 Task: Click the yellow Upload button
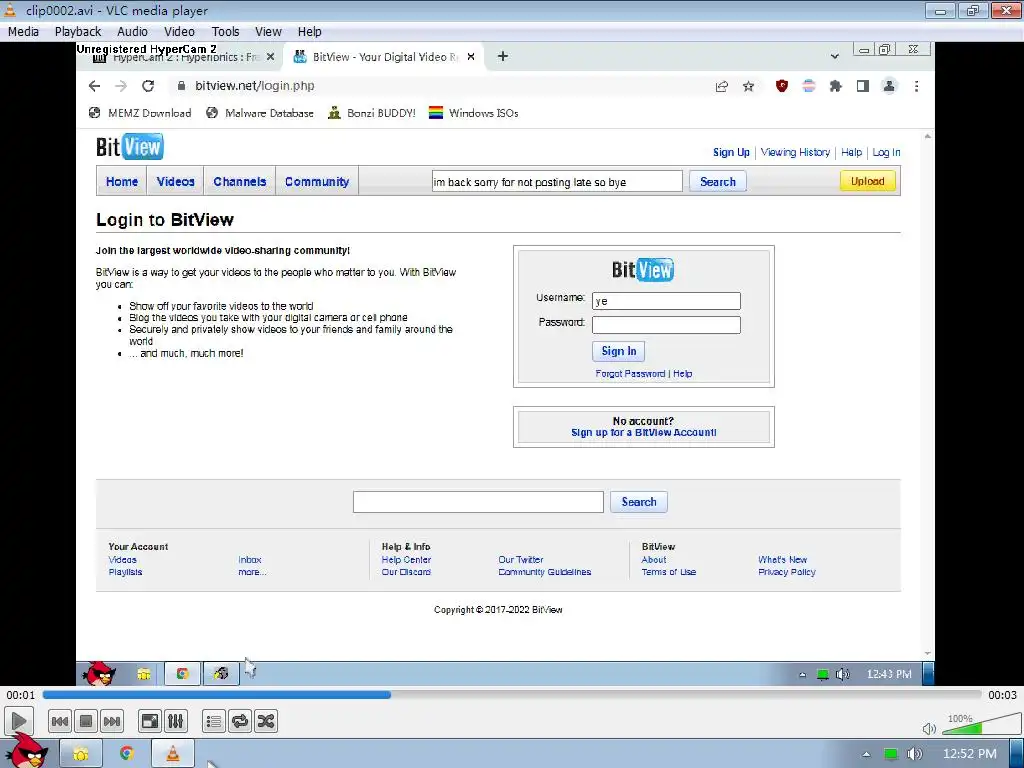867,182
